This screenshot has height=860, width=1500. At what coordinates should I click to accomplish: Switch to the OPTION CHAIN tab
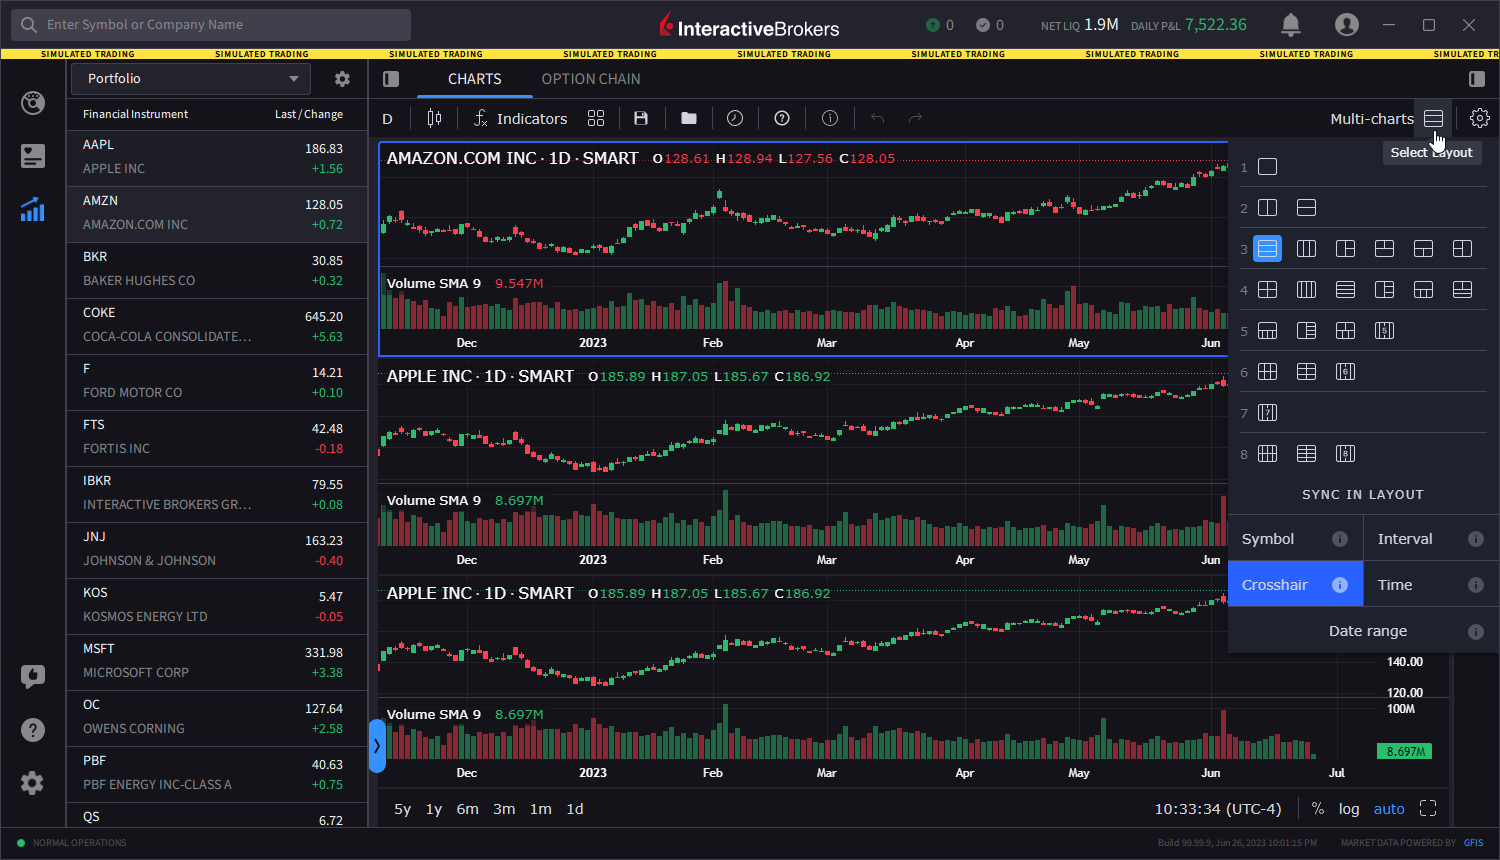pos(591,79)
